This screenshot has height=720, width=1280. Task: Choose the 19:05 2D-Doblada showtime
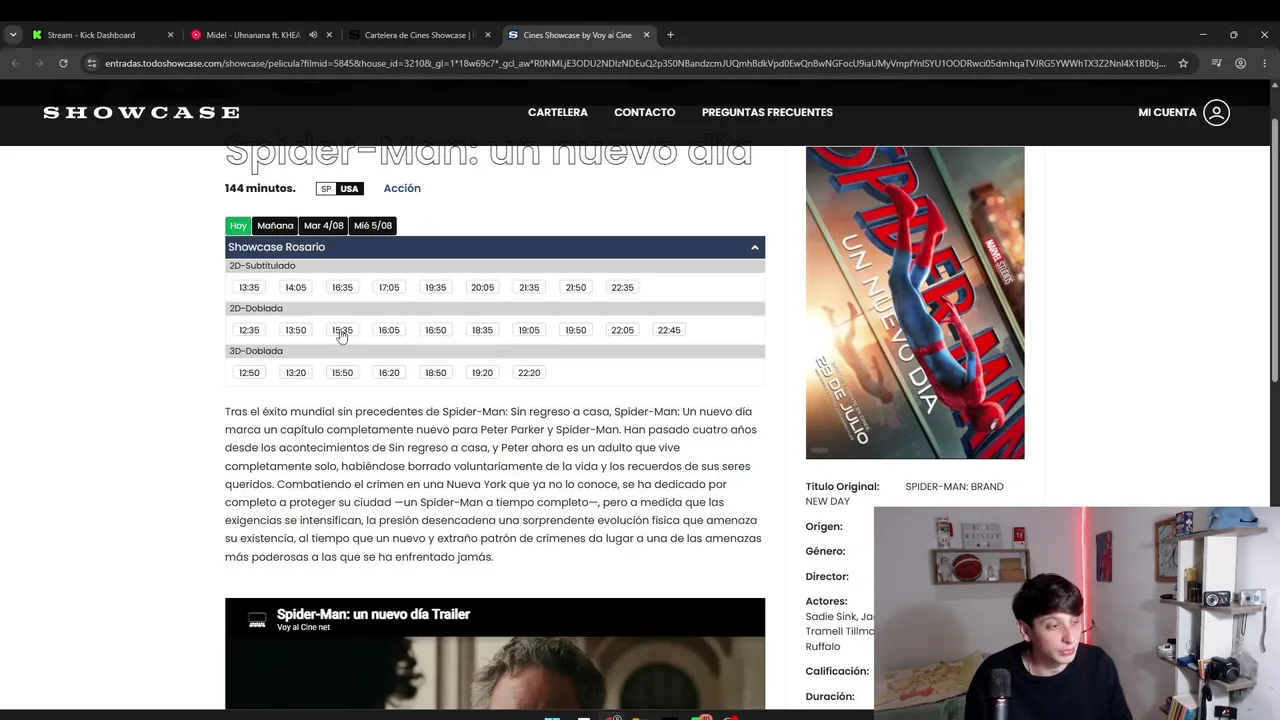click(529, 330)
